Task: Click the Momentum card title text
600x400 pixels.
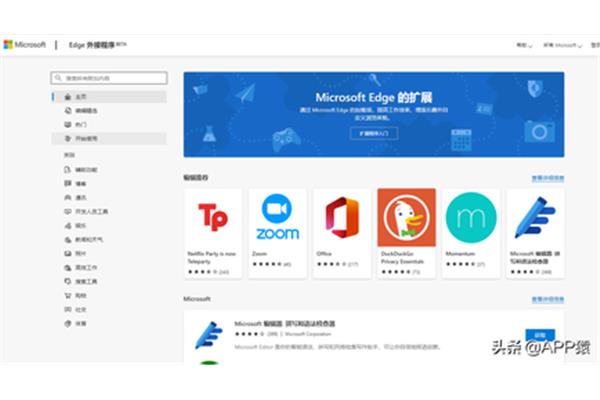Action: coord(460,253)
